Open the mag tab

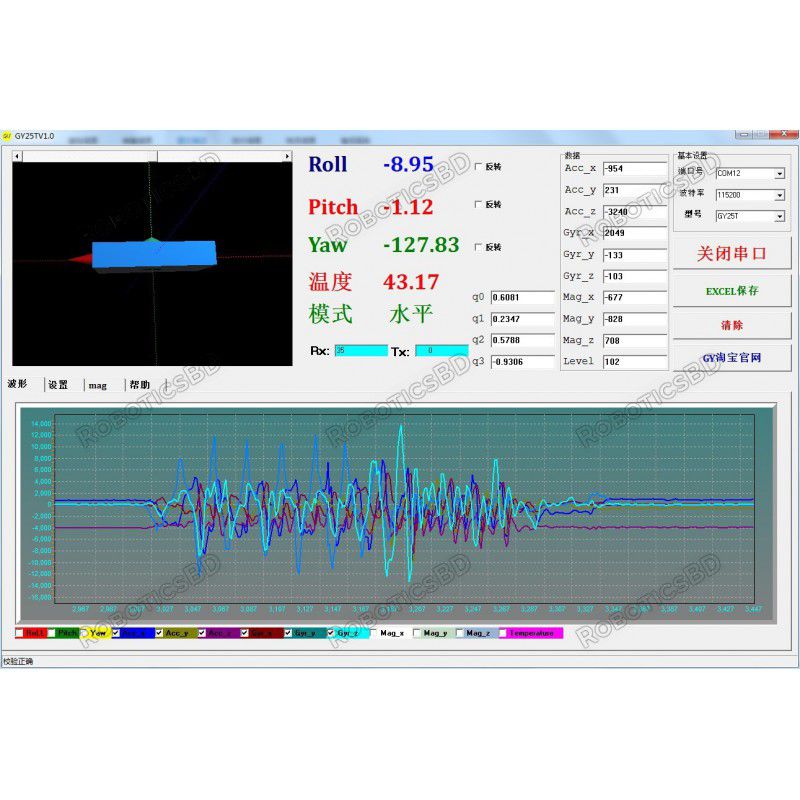pos(97,383)
